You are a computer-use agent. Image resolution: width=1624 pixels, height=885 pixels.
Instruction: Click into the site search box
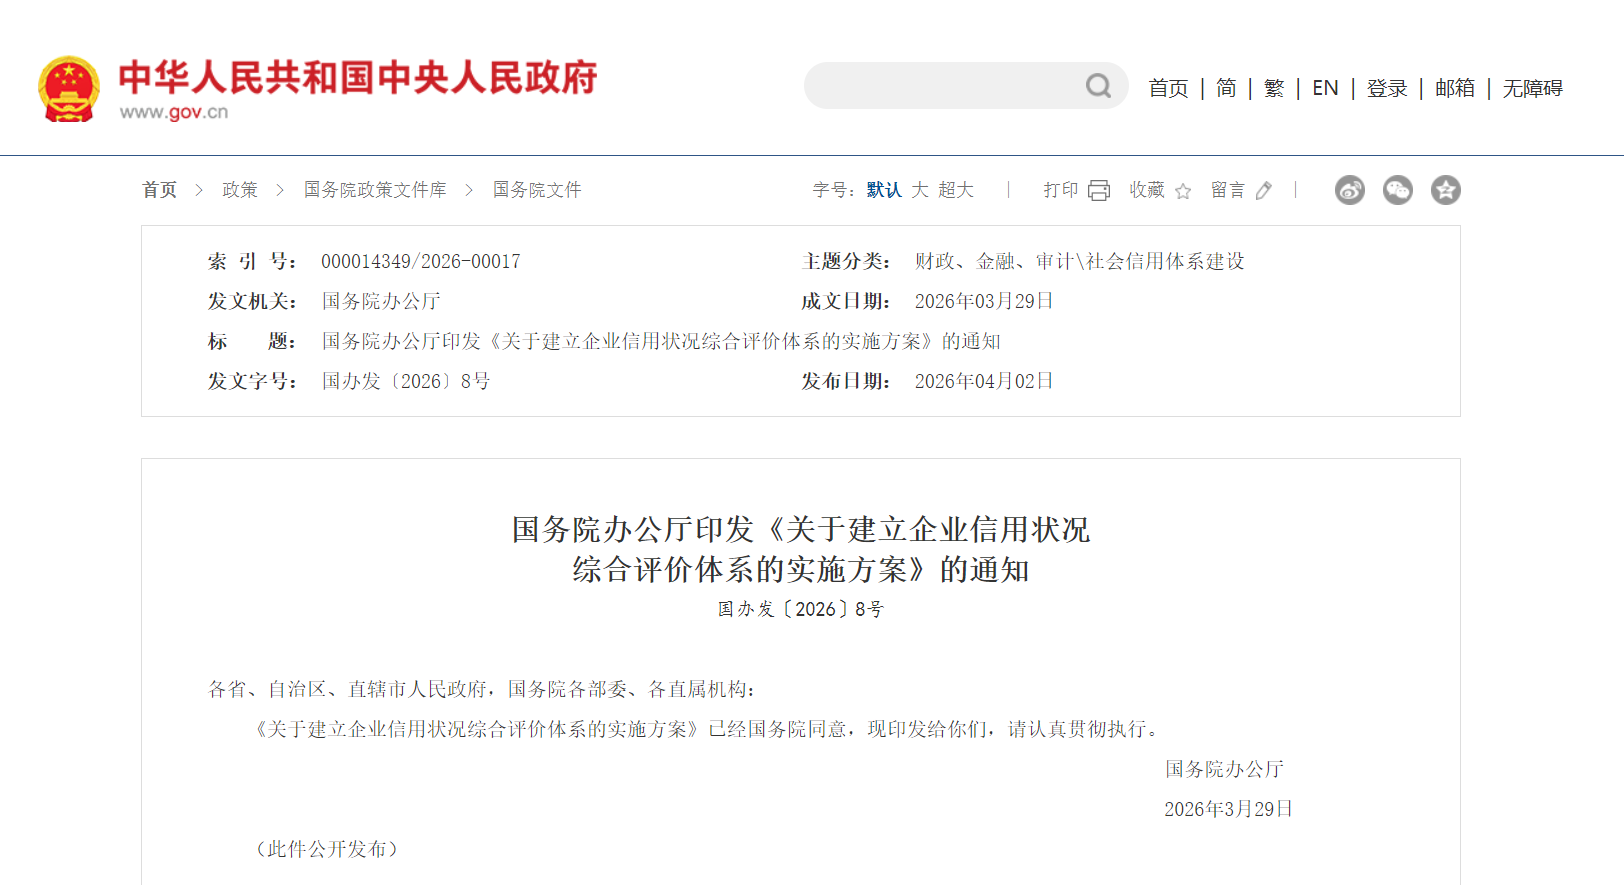click(940, 86)
